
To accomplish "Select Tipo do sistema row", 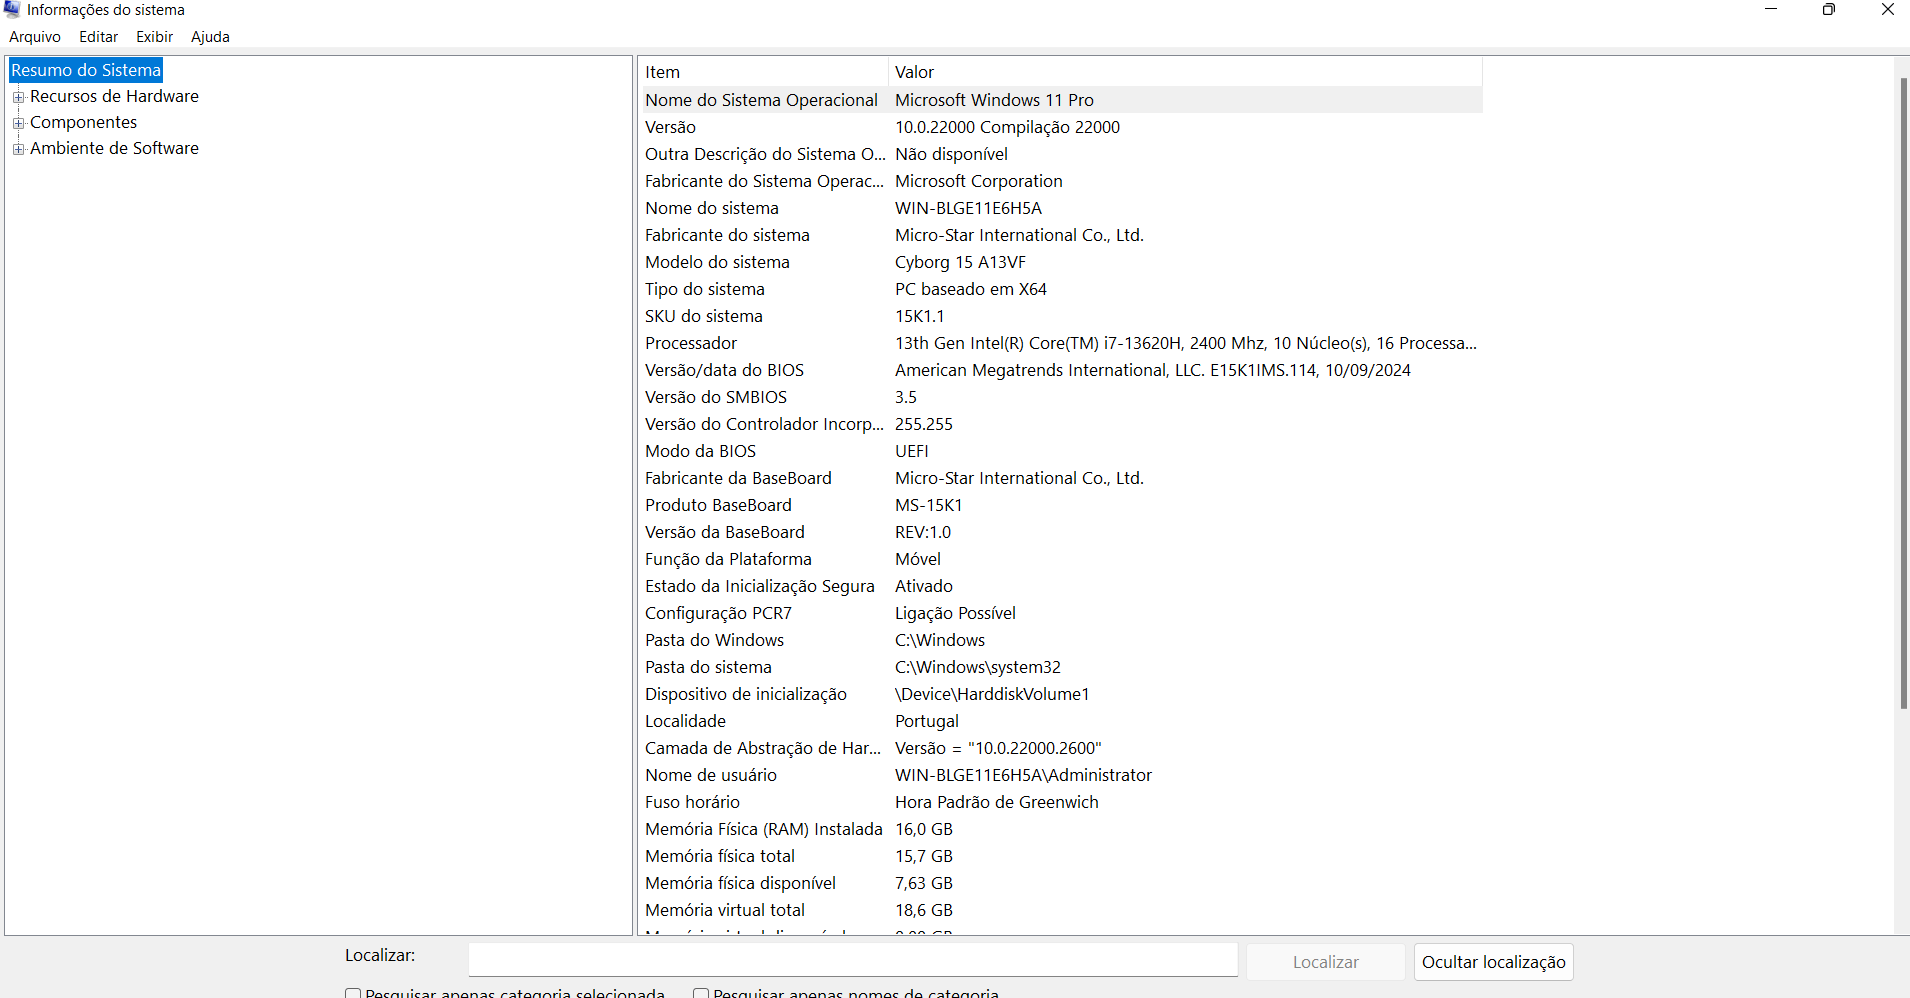I will 1060,289.
